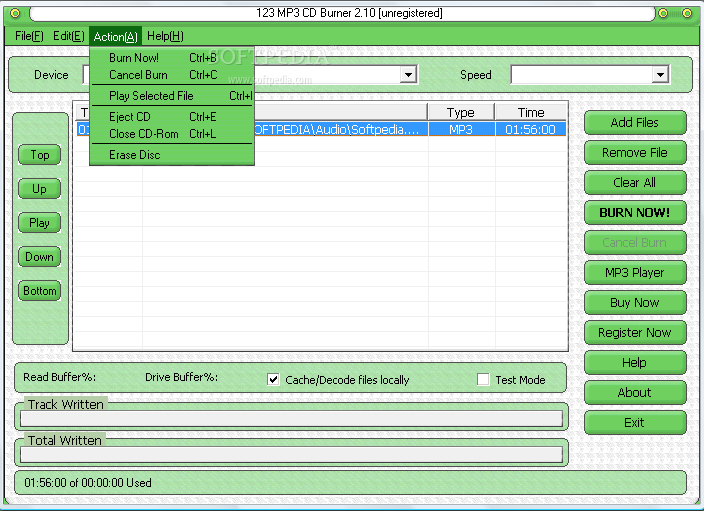Screen dimensions: 704x511
Task: Click the Play button in left panel
Action: point(40,223)
